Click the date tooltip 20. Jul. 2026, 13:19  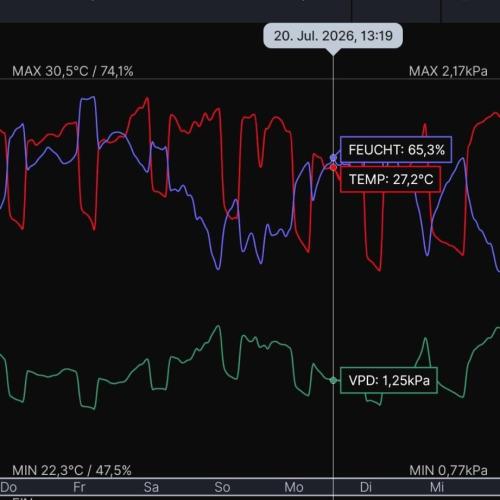tap(333, 36)
